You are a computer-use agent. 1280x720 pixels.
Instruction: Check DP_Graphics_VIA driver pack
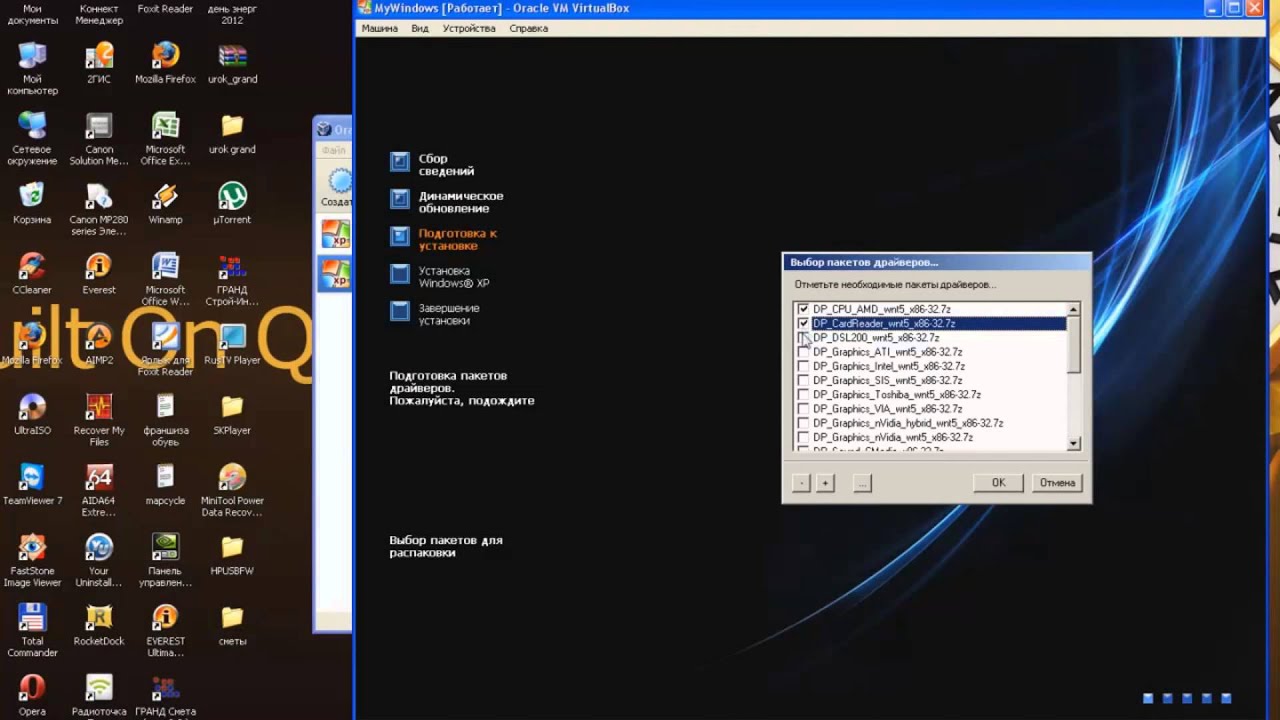tap(803, 409)
